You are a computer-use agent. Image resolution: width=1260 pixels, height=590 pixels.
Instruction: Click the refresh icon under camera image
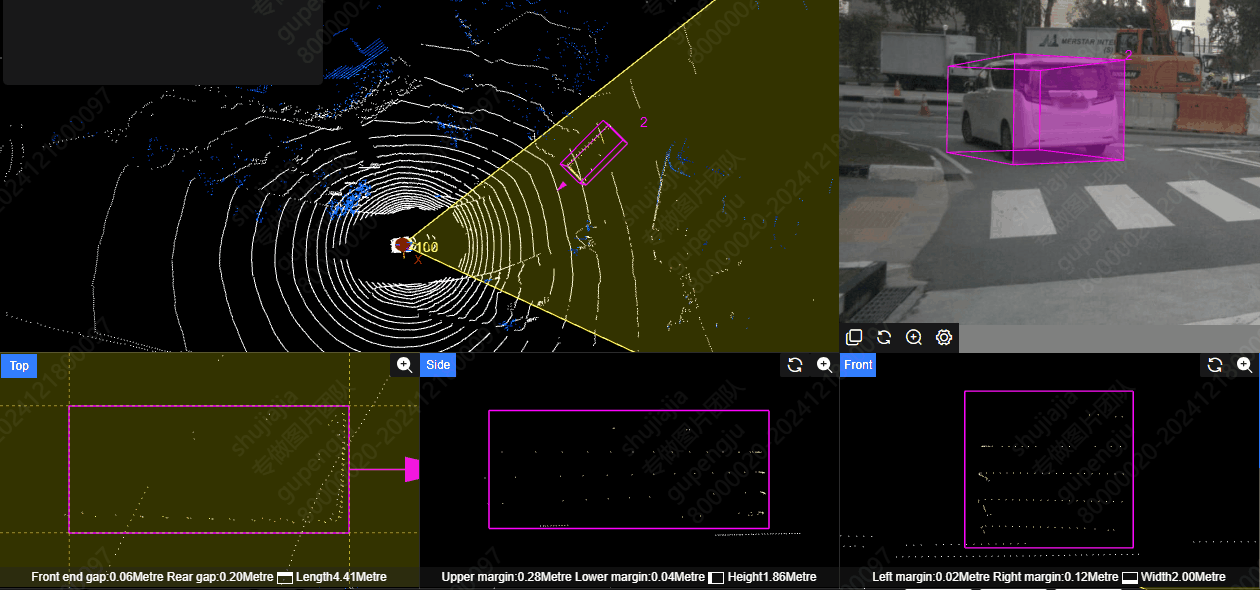point(884,338)
